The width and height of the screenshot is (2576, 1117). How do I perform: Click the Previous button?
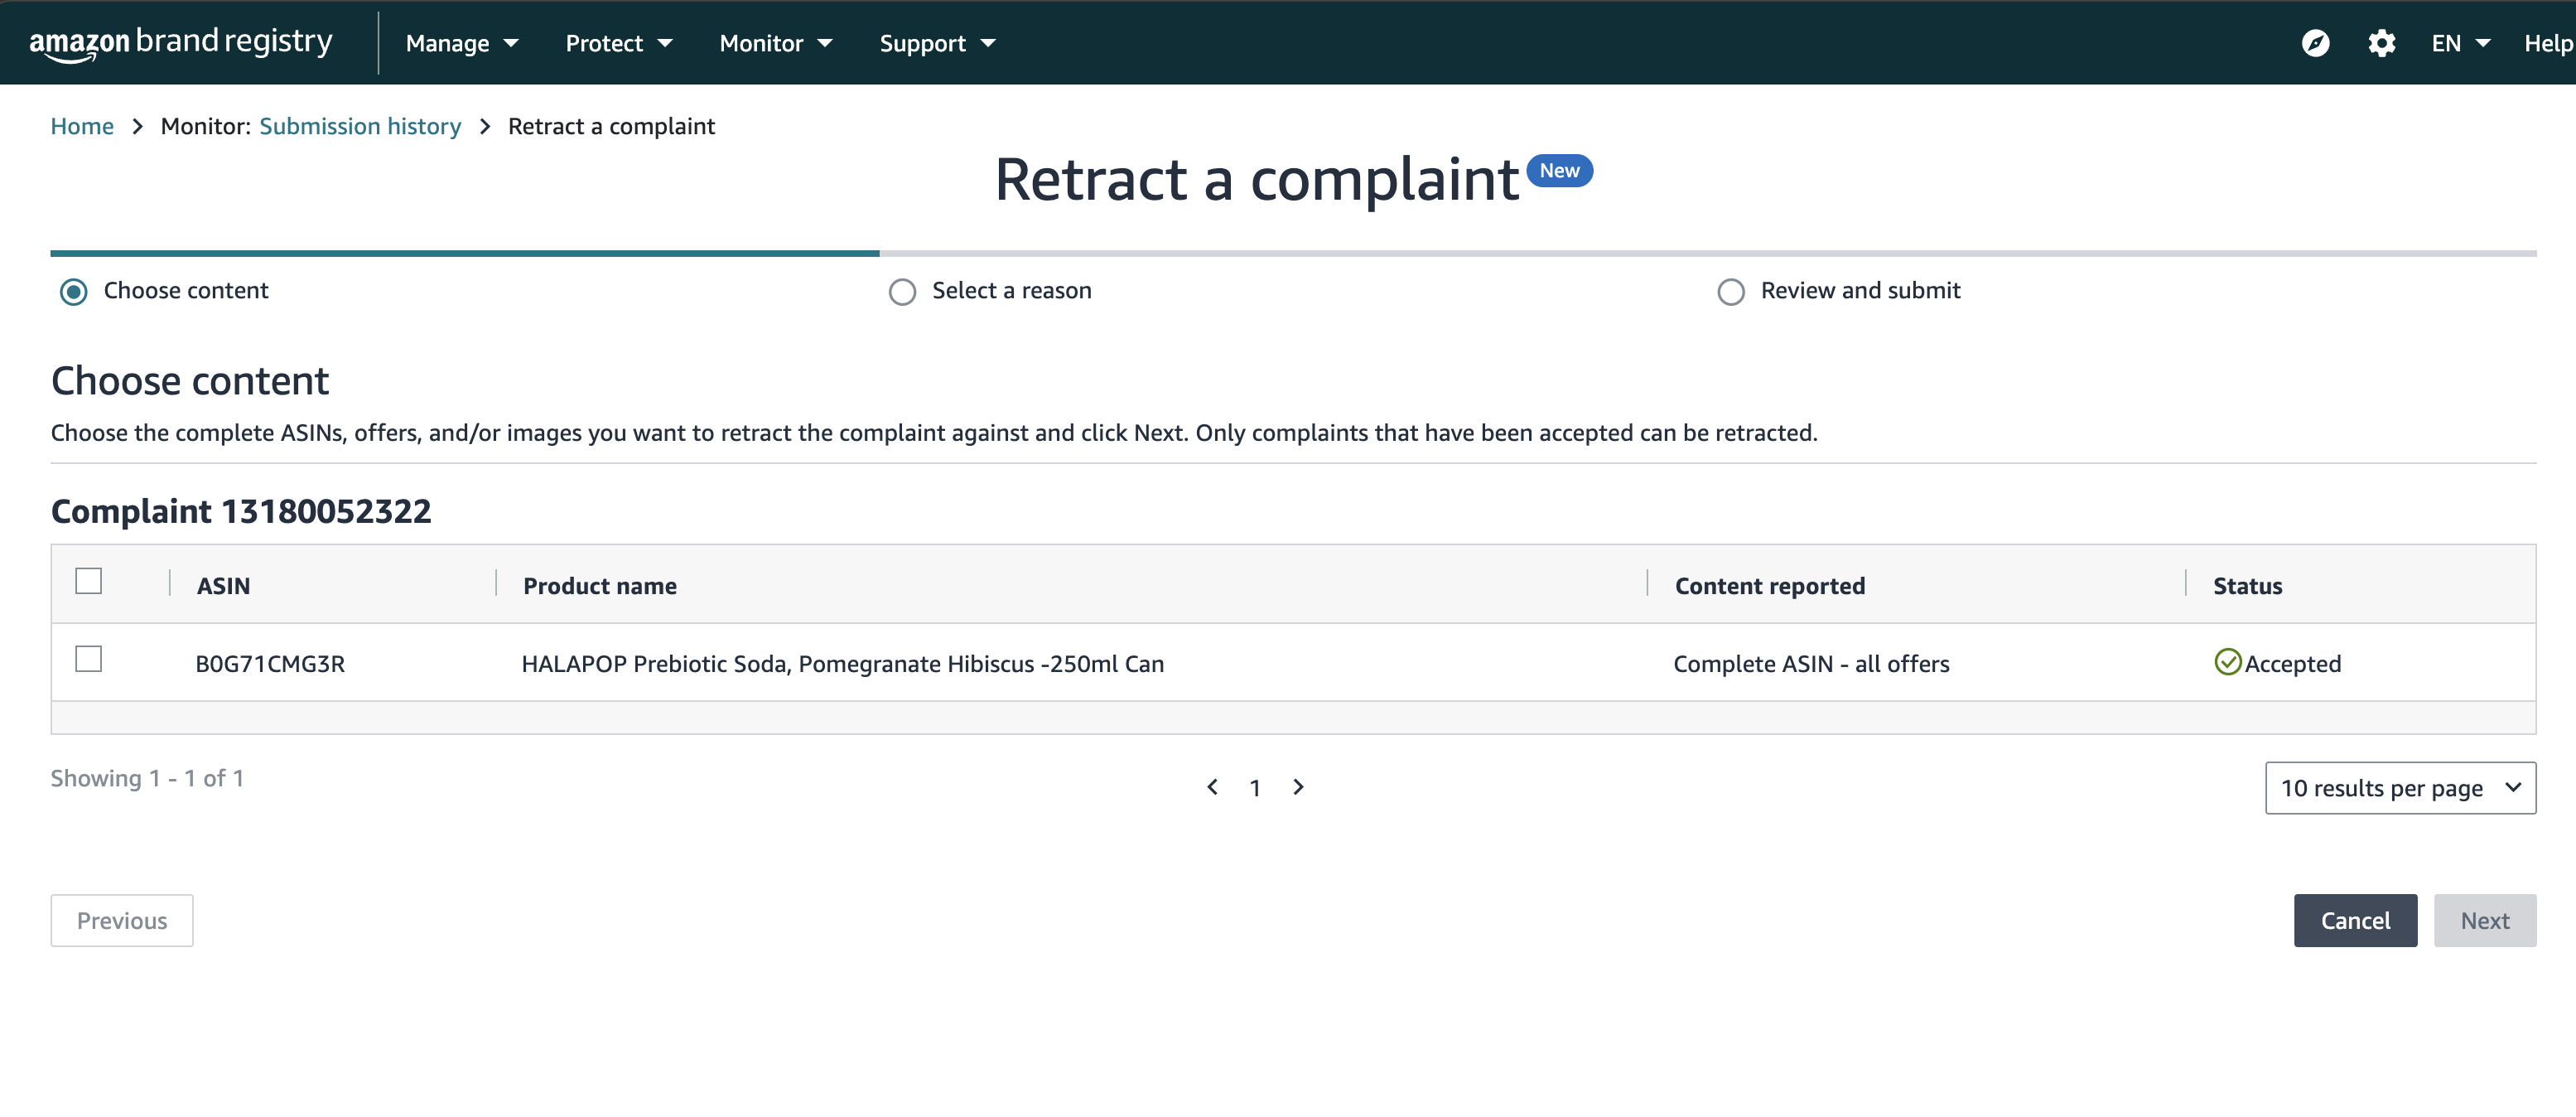coord(122,920)
